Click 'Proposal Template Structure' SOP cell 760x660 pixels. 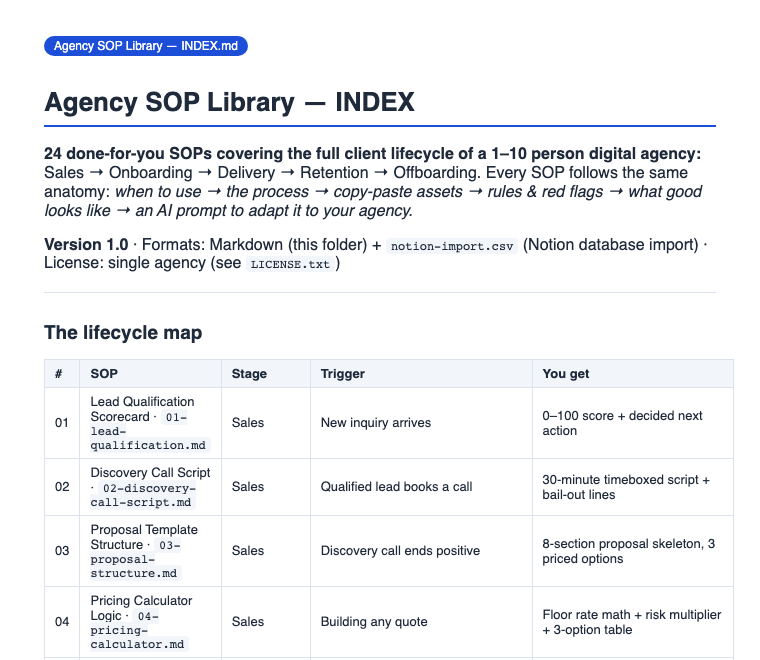[150, 551]
